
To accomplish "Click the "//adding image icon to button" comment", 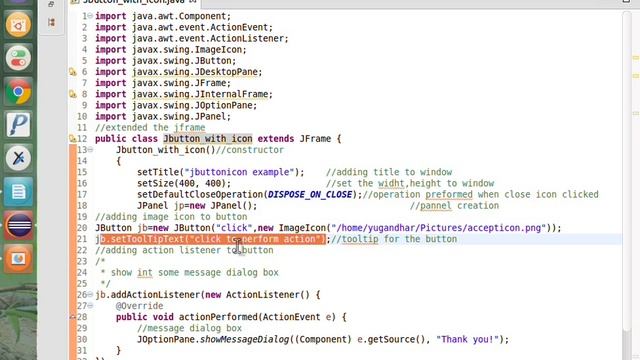I will (x=171, y=217).
